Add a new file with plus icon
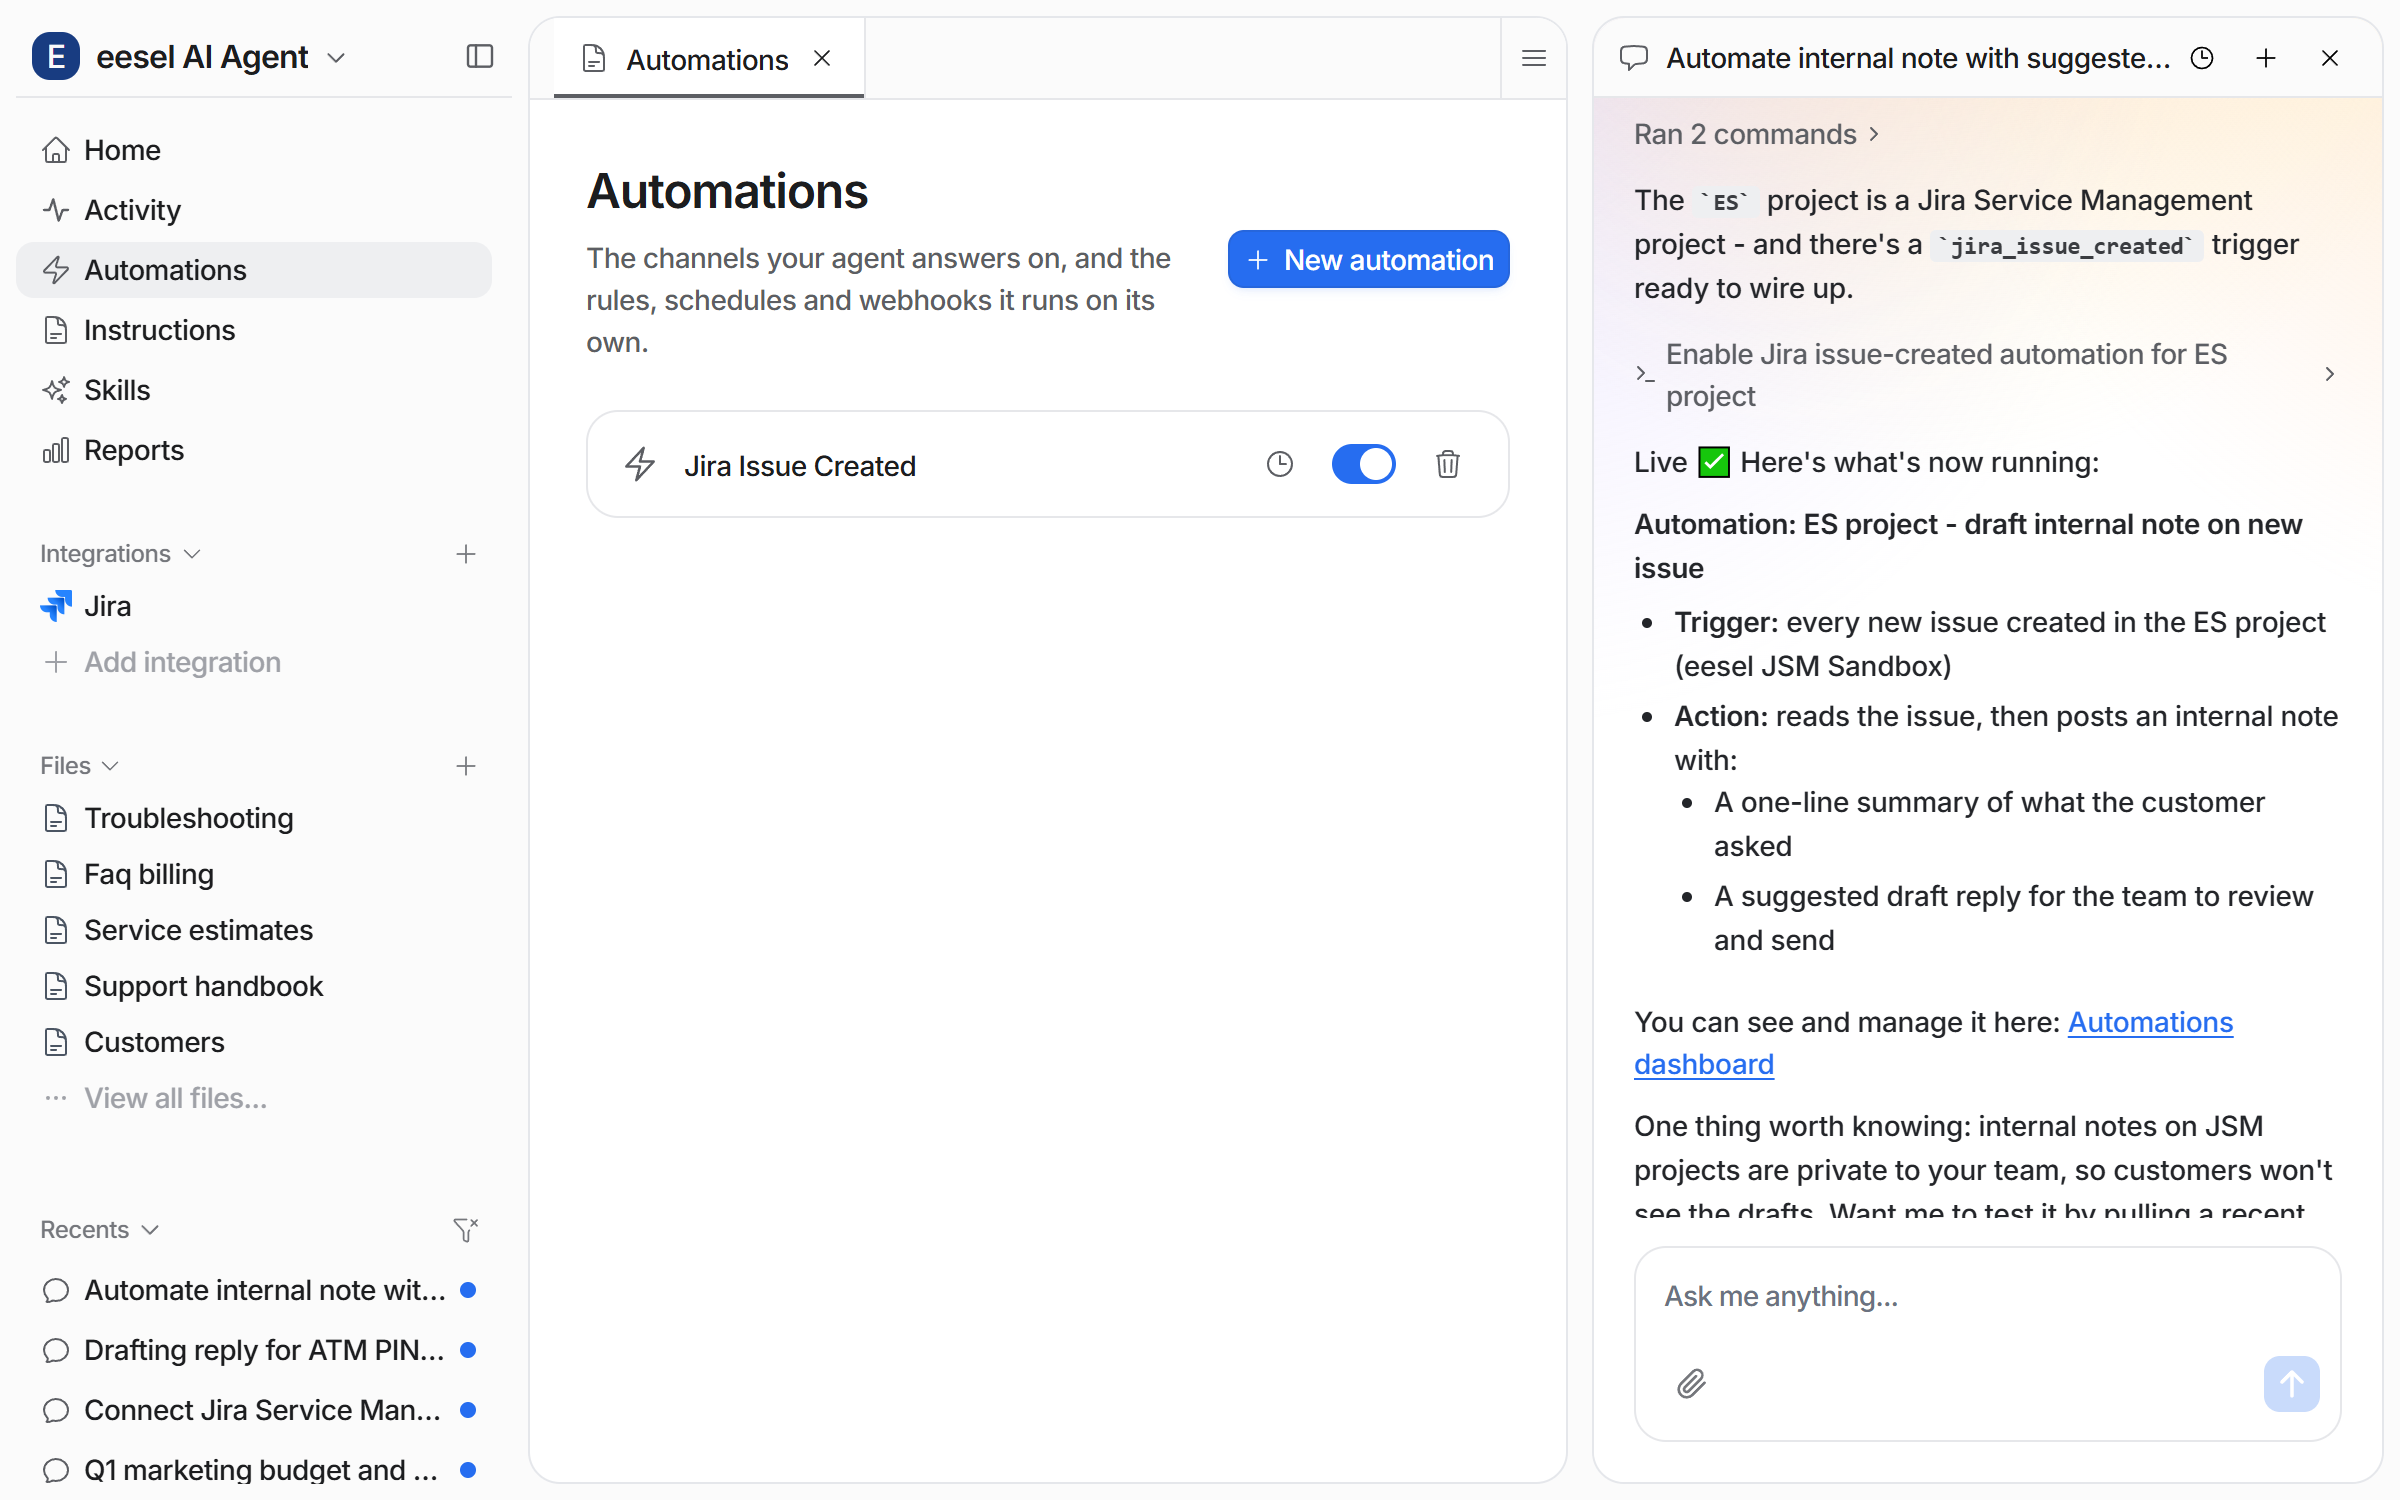 click(465, 766)
